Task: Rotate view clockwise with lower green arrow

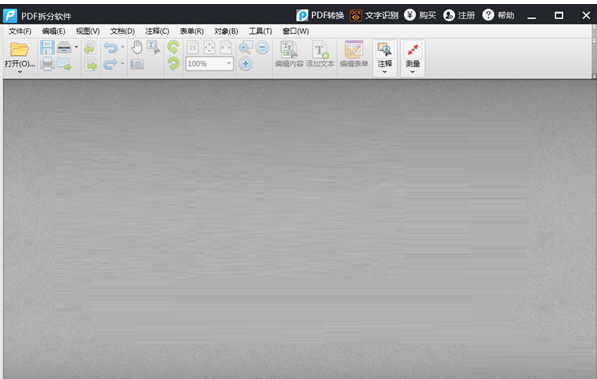Action: pos(174,64)
